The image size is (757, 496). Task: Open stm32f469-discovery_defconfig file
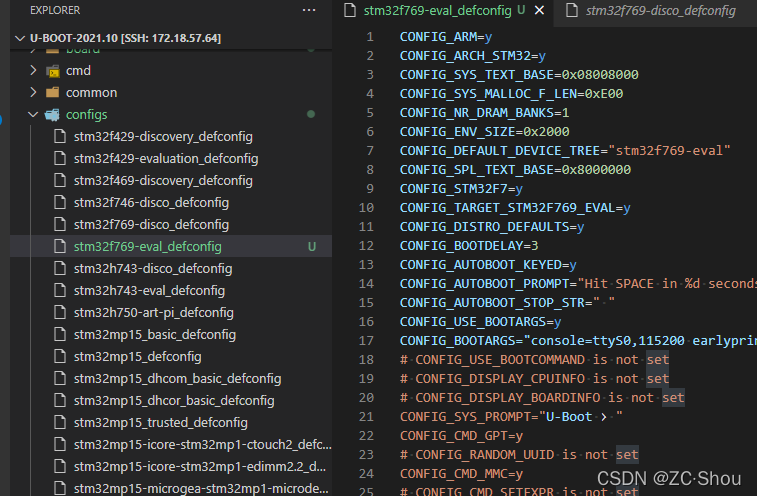163,181
